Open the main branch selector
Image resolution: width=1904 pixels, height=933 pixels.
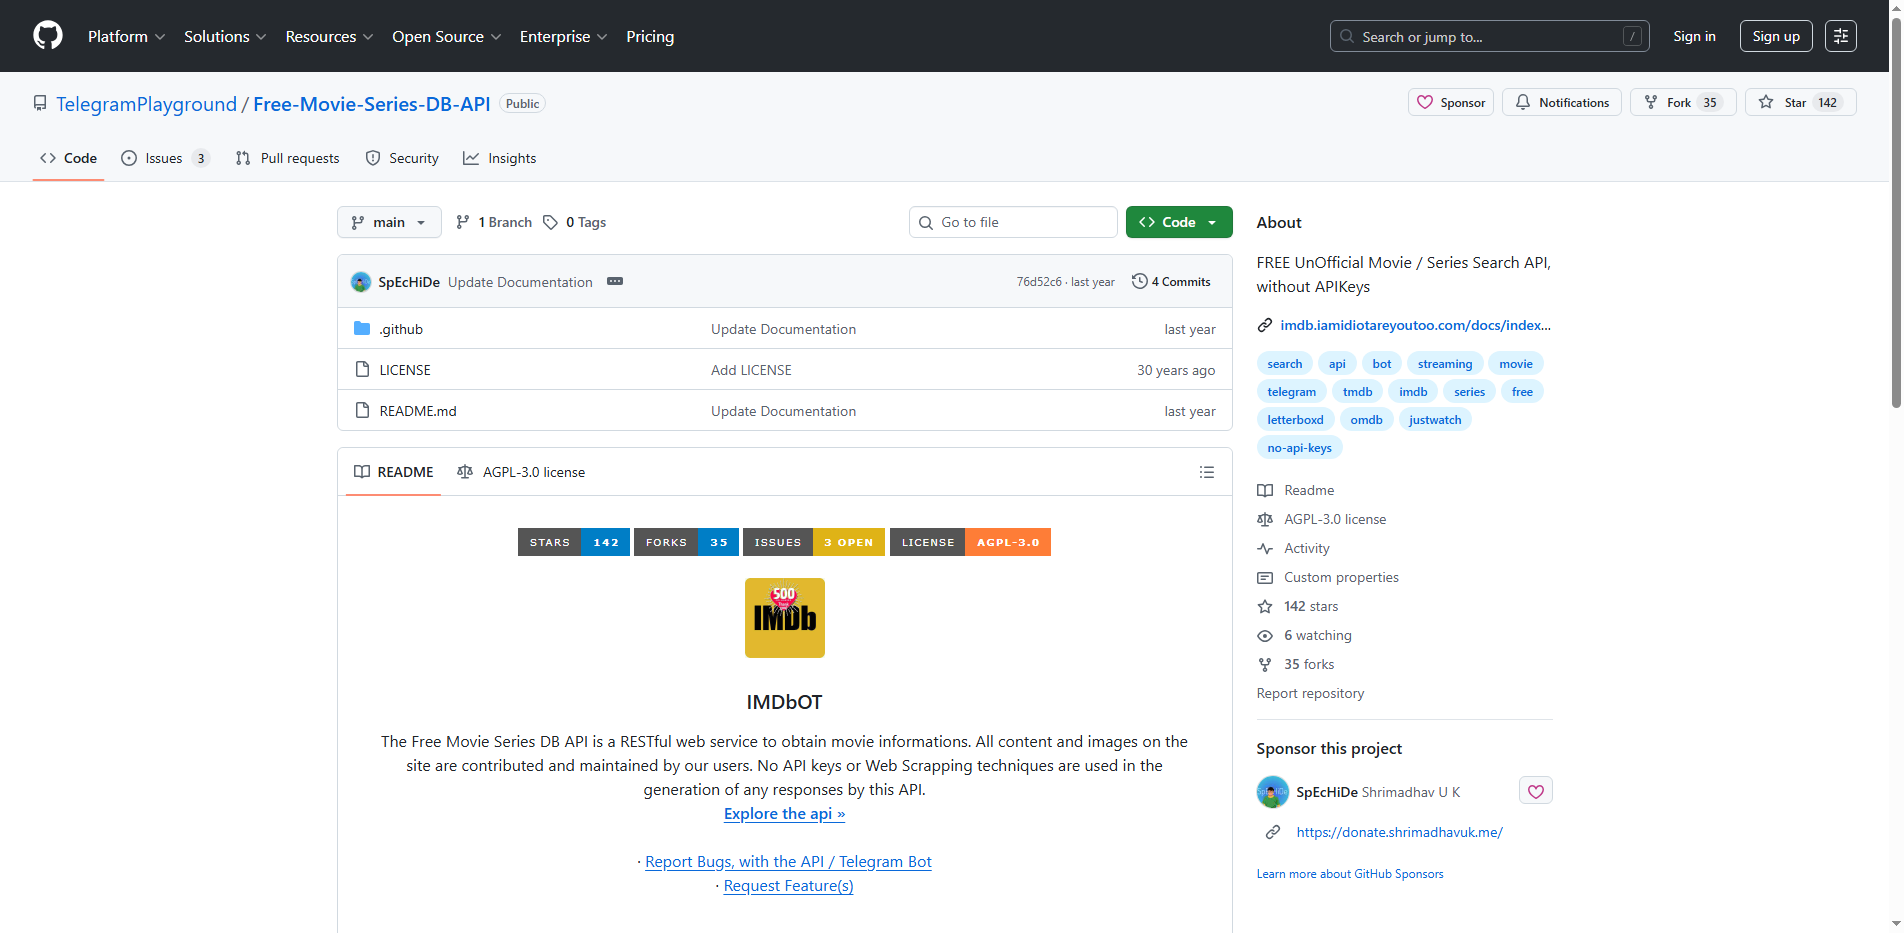389,222
